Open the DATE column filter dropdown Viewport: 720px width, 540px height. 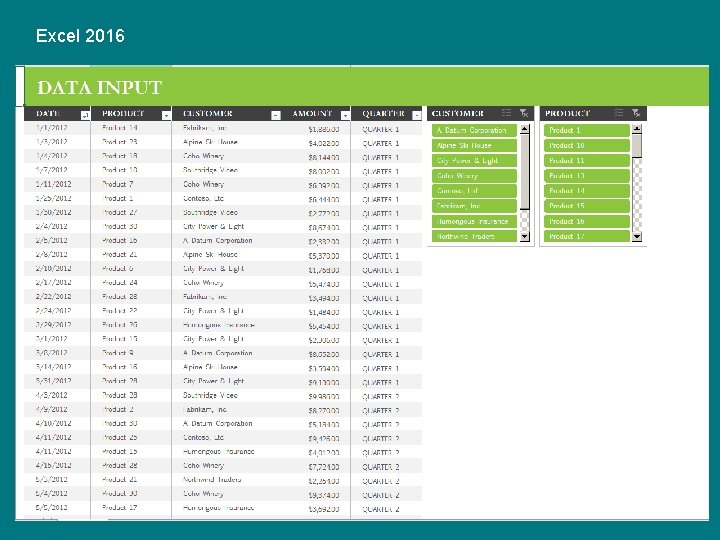pos(85,115)
